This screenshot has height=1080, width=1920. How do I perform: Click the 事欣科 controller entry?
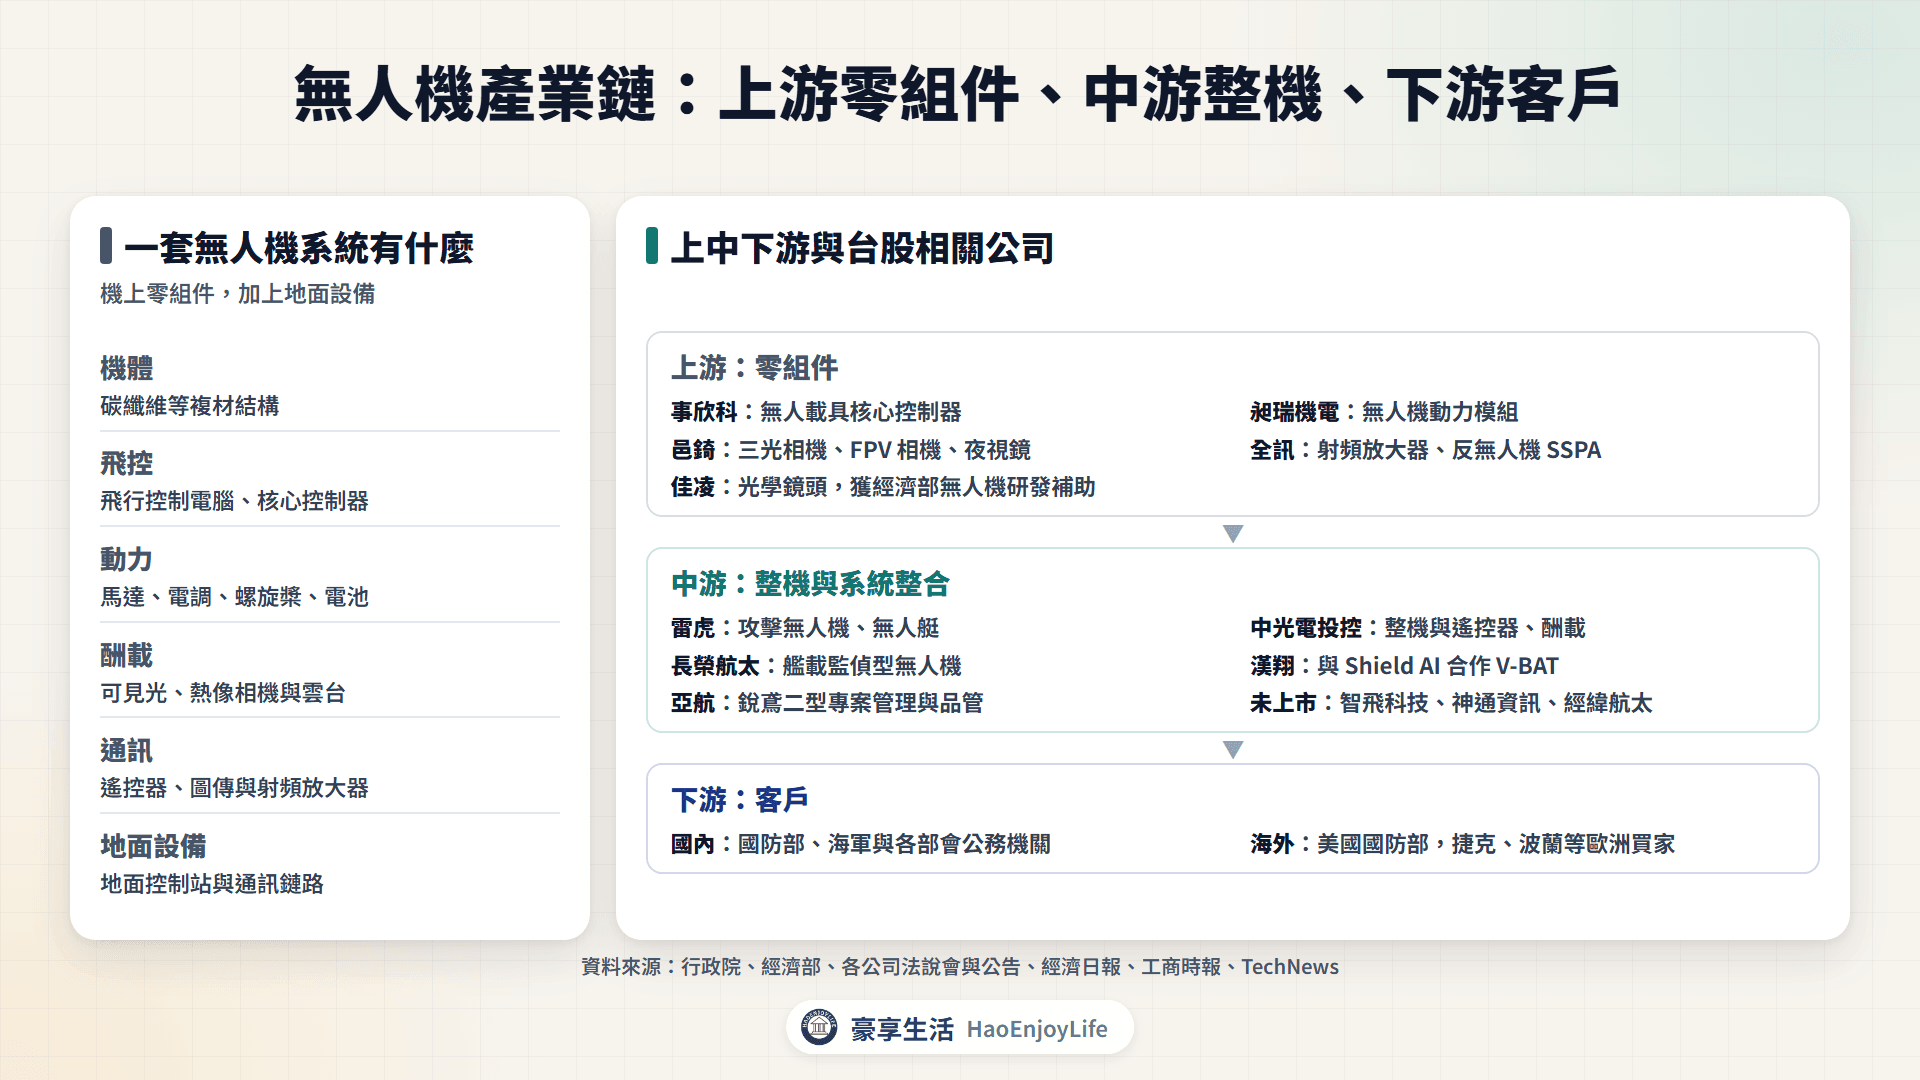click(816, 412)
